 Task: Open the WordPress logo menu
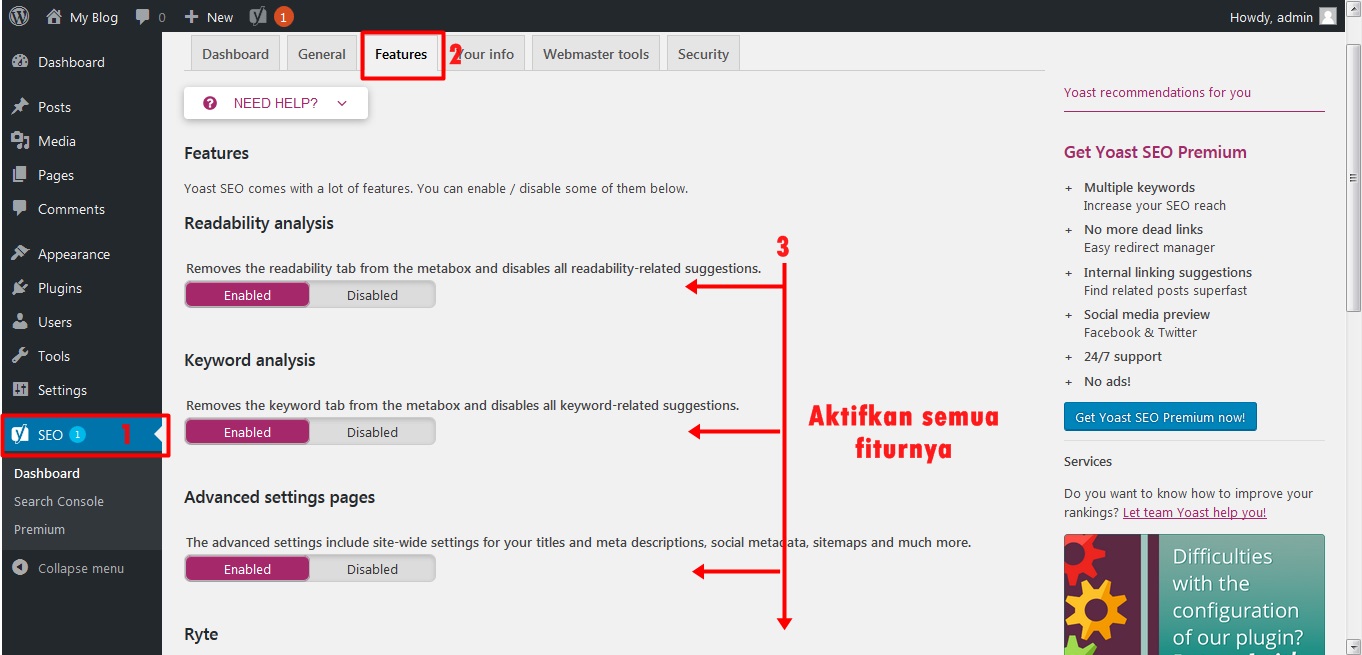(19, 16)
